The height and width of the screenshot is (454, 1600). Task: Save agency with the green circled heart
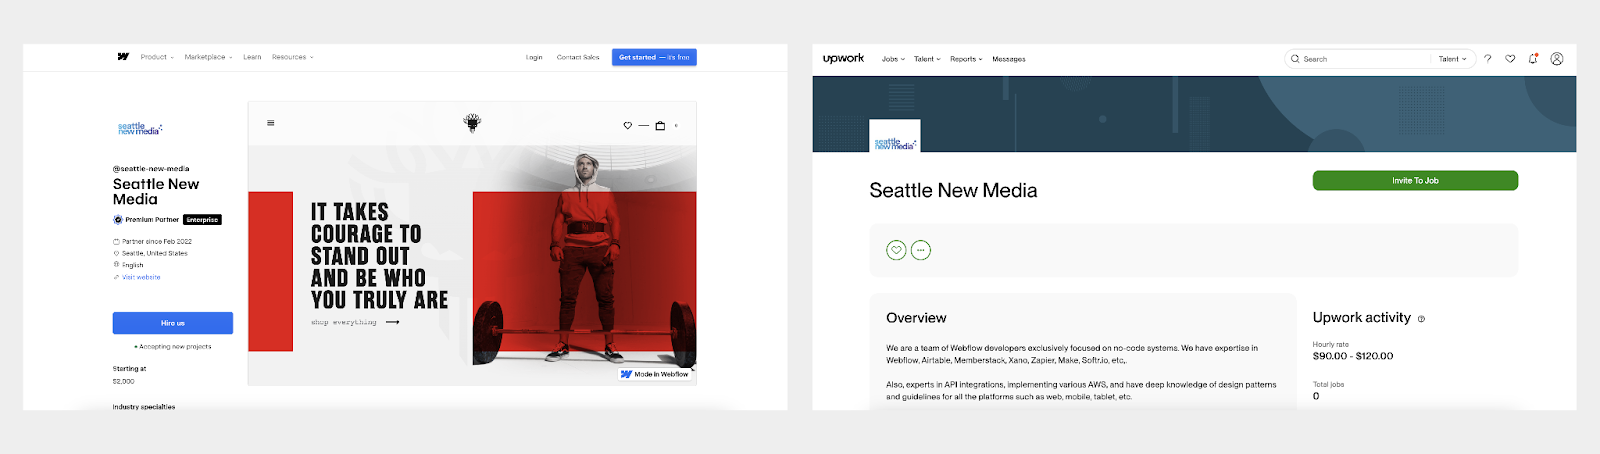point(896,250)
